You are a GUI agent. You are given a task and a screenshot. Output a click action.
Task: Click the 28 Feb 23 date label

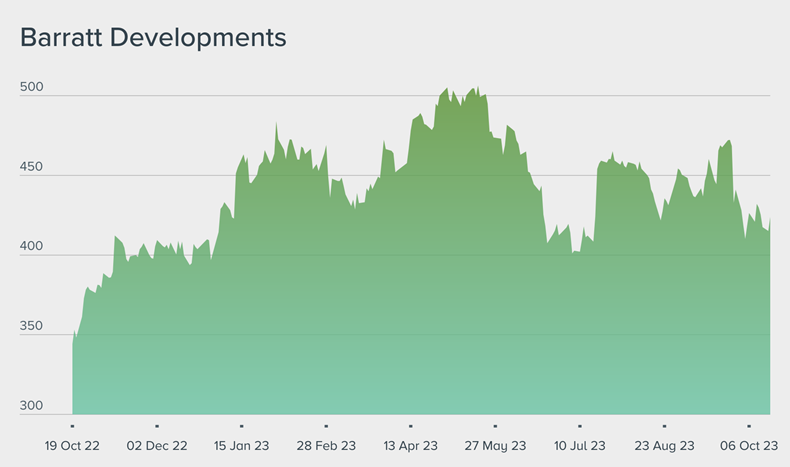tap(326, 445)
